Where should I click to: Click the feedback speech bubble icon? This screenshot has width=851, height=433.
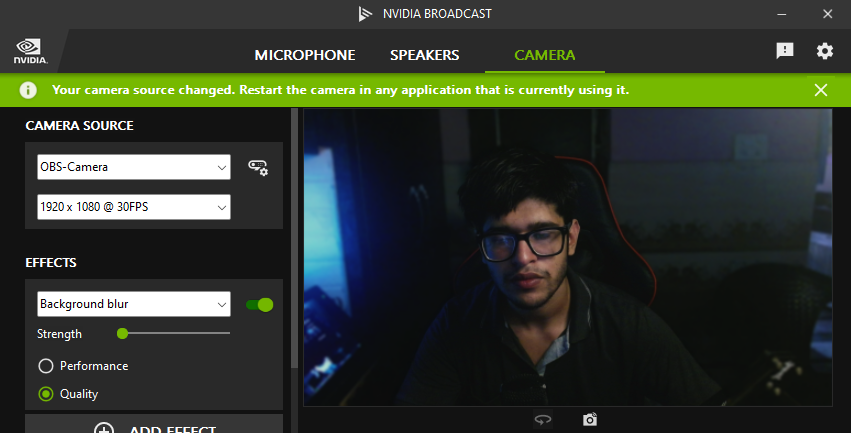coord(785,51)
